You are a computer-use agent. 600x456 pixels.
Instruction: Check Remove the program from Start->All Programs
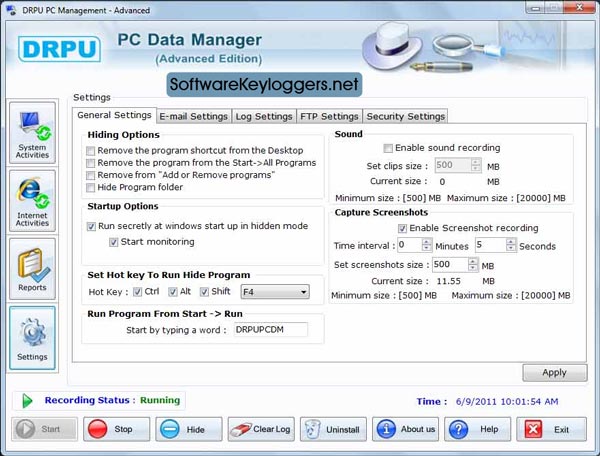coord(91,163)
